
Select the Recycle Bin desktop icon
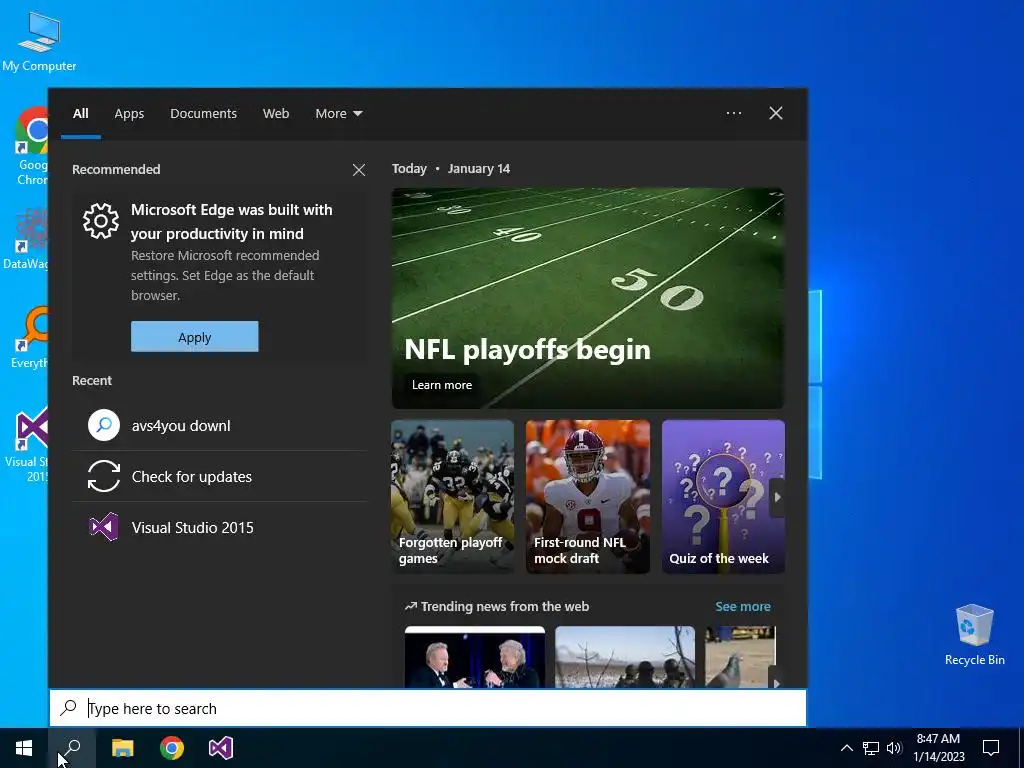click(x=974, y=635)
